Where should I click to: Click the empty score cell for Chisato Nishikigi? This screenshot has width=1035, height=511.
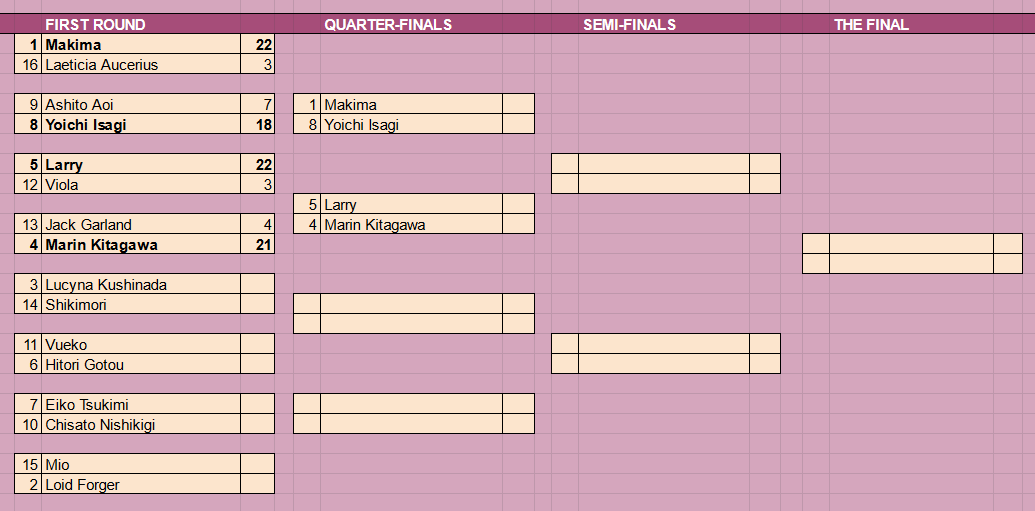pyautogui.click(x=257, y=424)
